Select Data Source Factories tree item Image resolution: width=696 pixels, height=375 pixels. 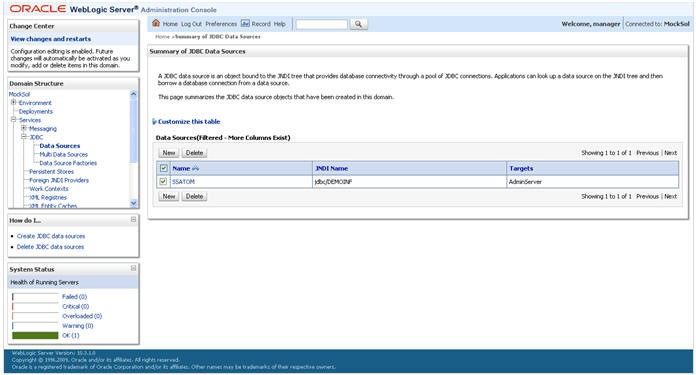(68, 163)
